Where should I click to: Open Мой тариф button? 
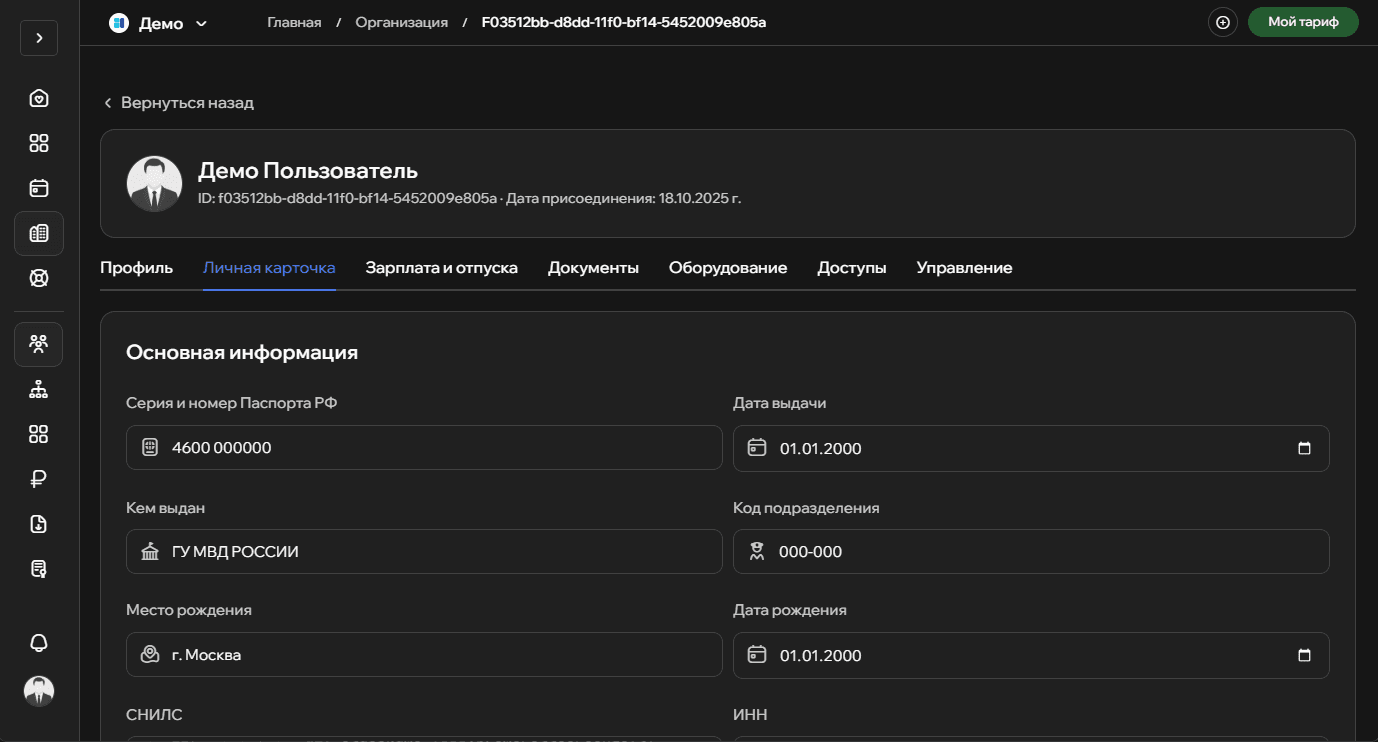(x=1303, y=22)
